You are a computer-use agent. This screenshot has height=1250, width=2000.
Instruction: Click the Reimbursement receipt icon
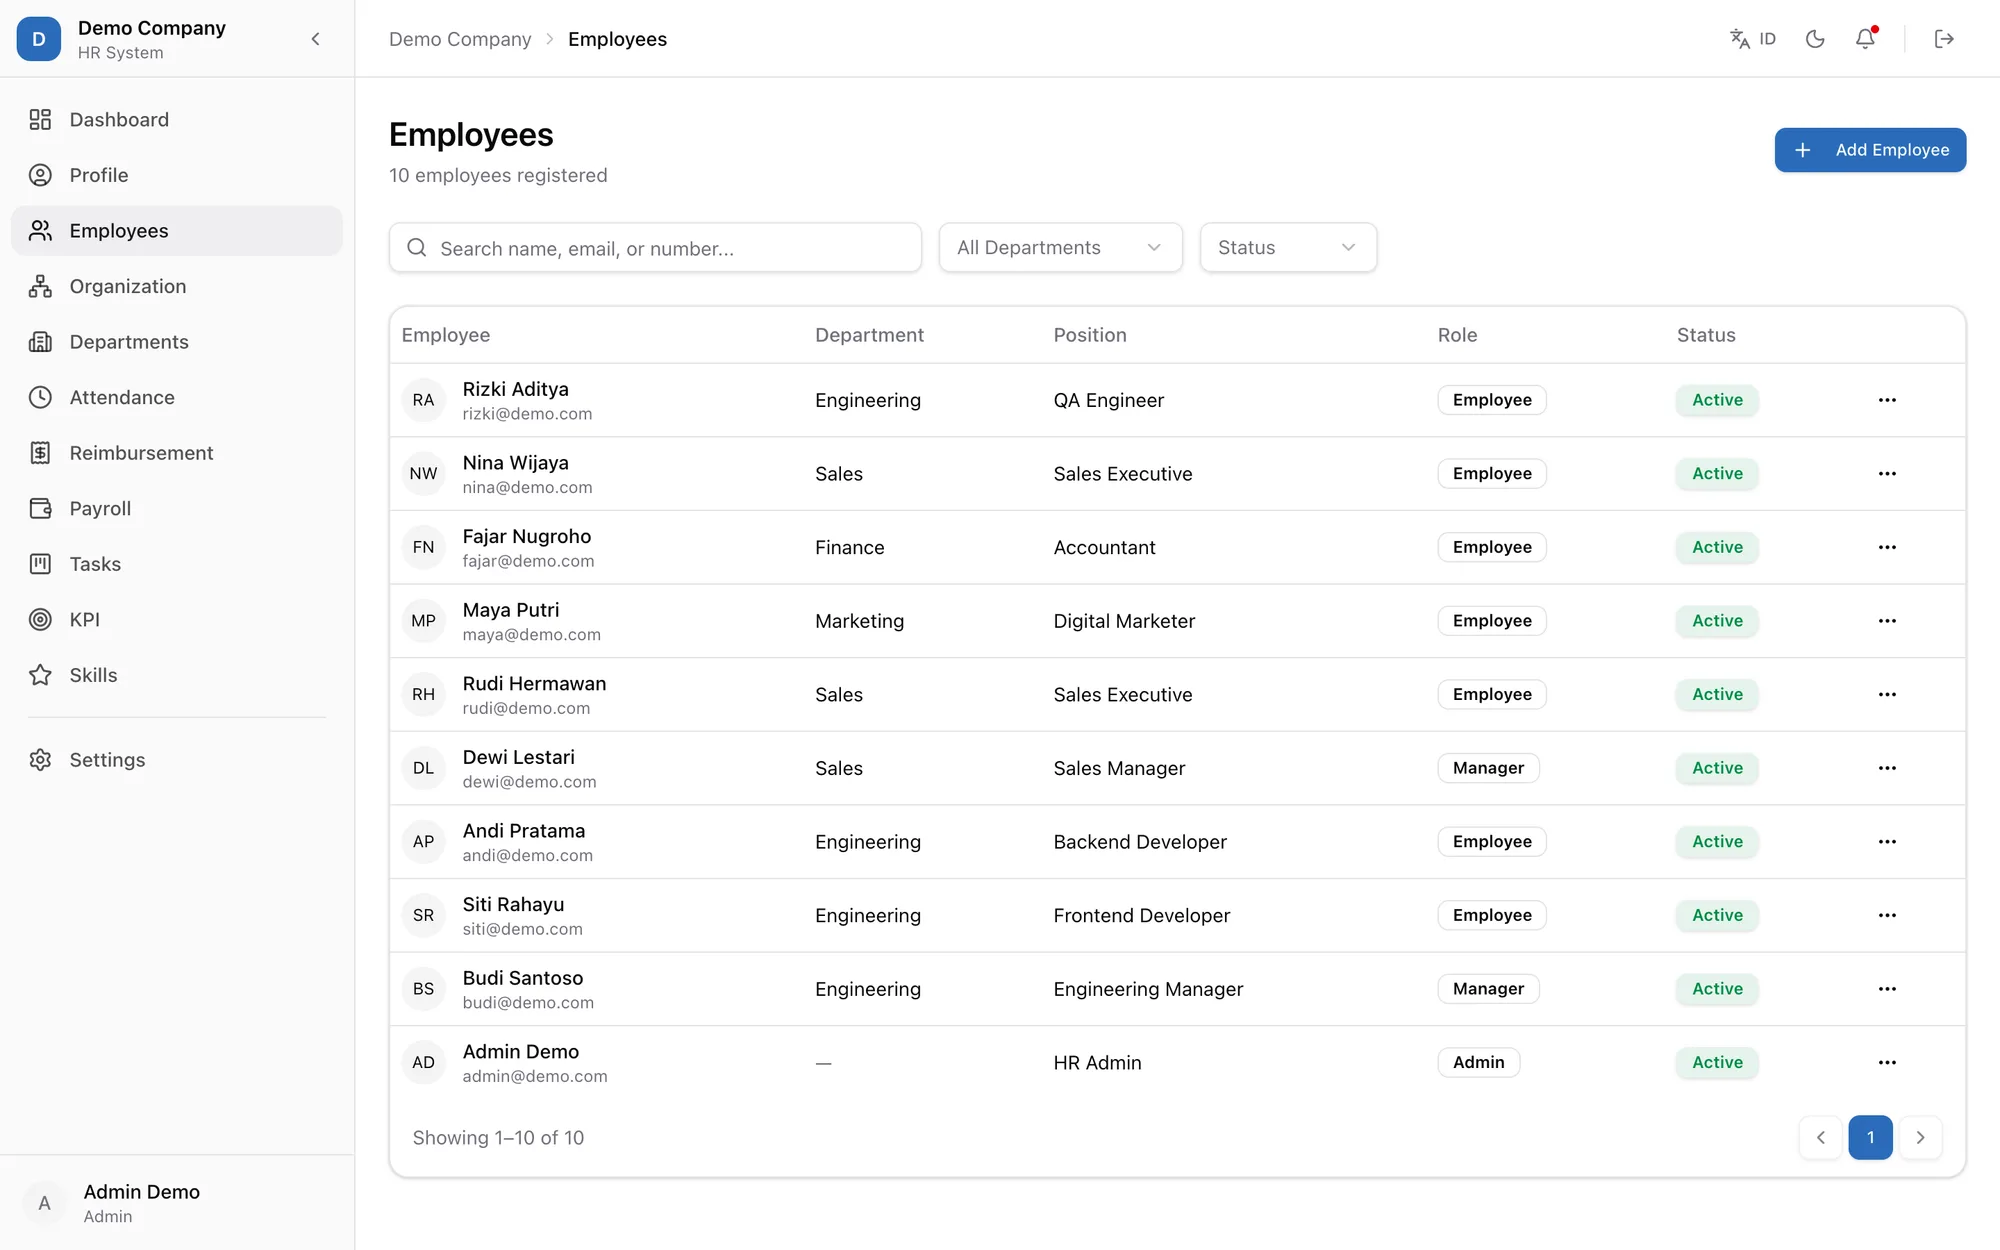pyautogui.click(x=40, y=453)
